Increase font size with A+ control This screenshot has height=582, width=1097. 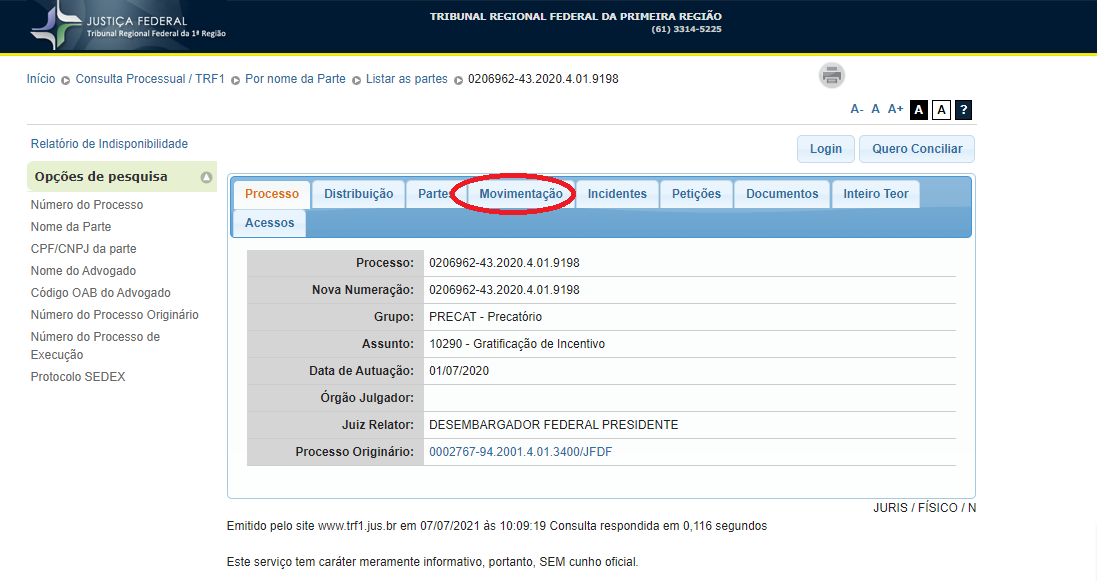[895, 109]
